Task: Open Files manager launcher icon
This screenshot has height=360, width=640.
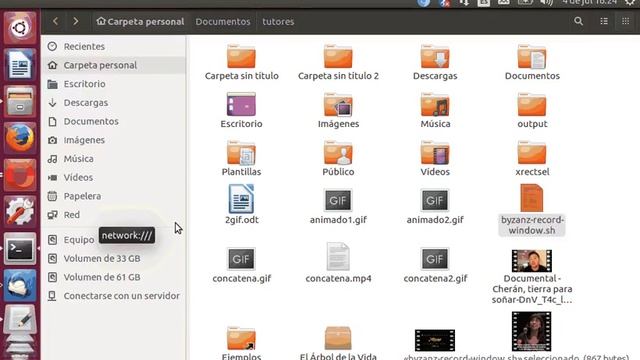Action: 20,101
